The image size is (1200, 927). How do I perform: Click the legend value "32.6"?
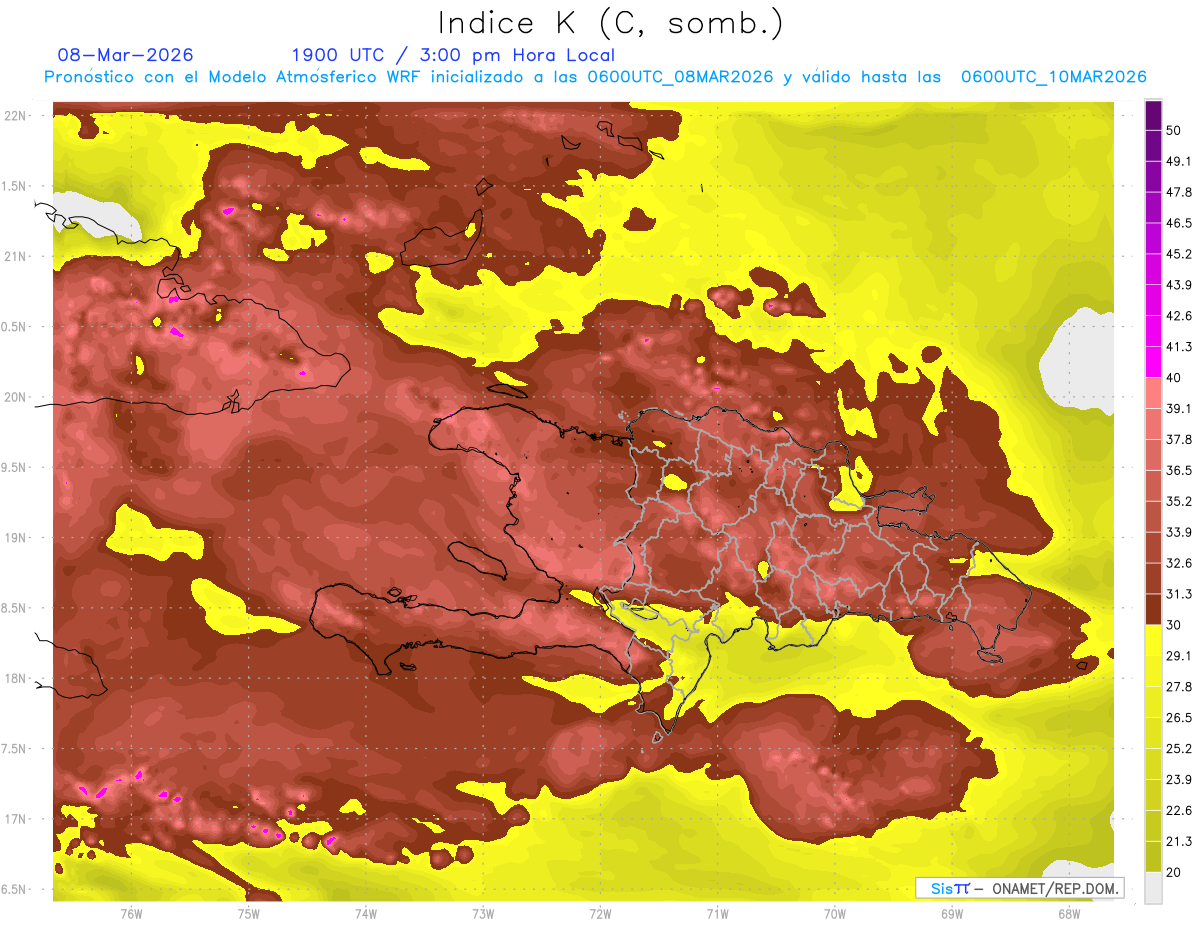1179,563
